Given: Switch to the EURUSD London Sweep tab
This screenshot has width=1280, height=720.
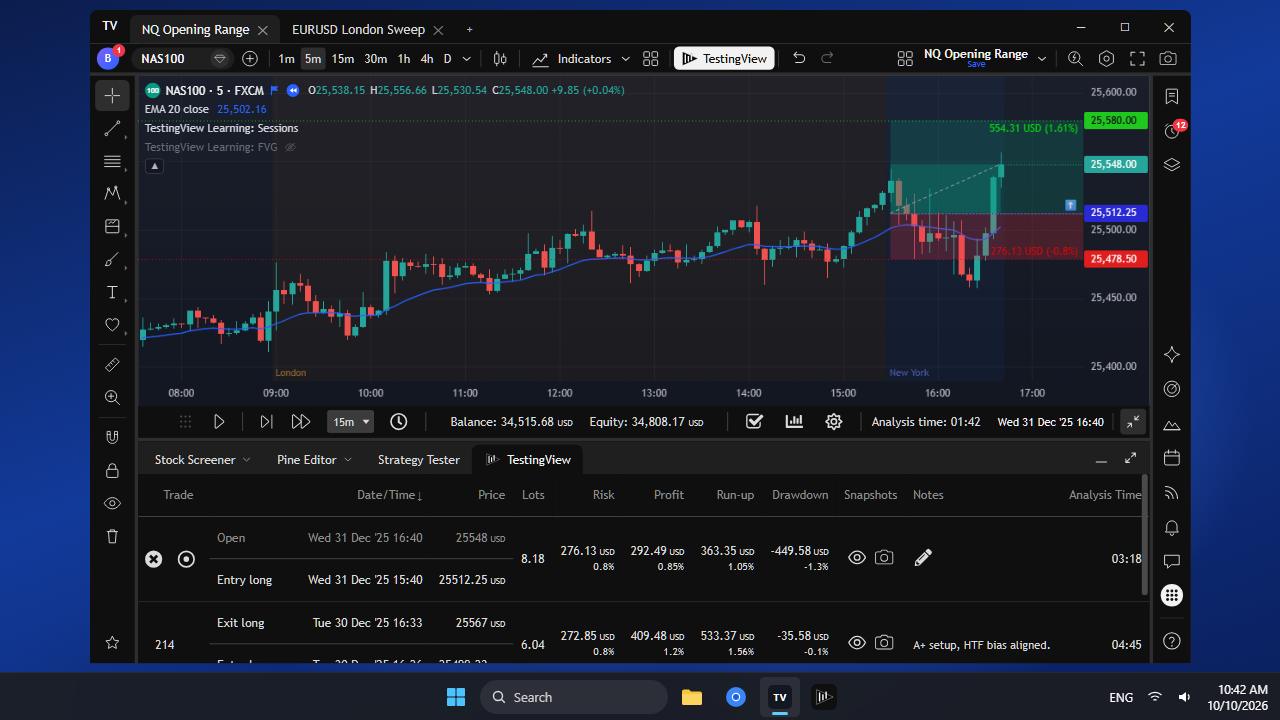Looking at the screenshot, I should [358, 29].
